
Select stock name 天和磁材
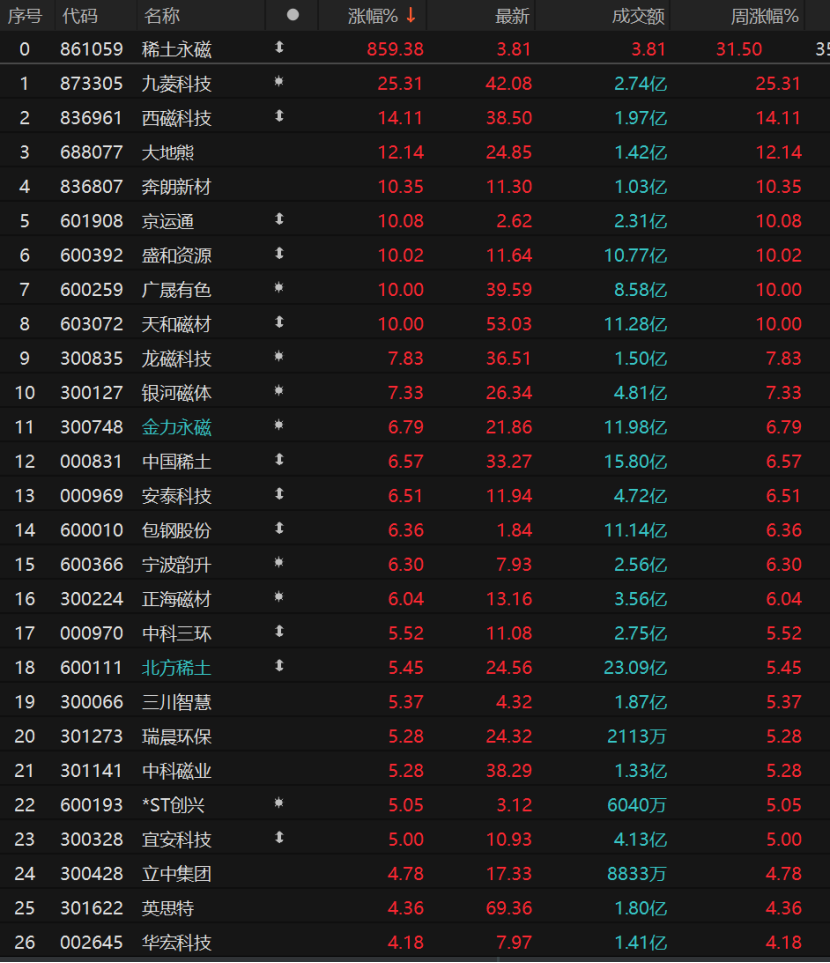(176, 324)
